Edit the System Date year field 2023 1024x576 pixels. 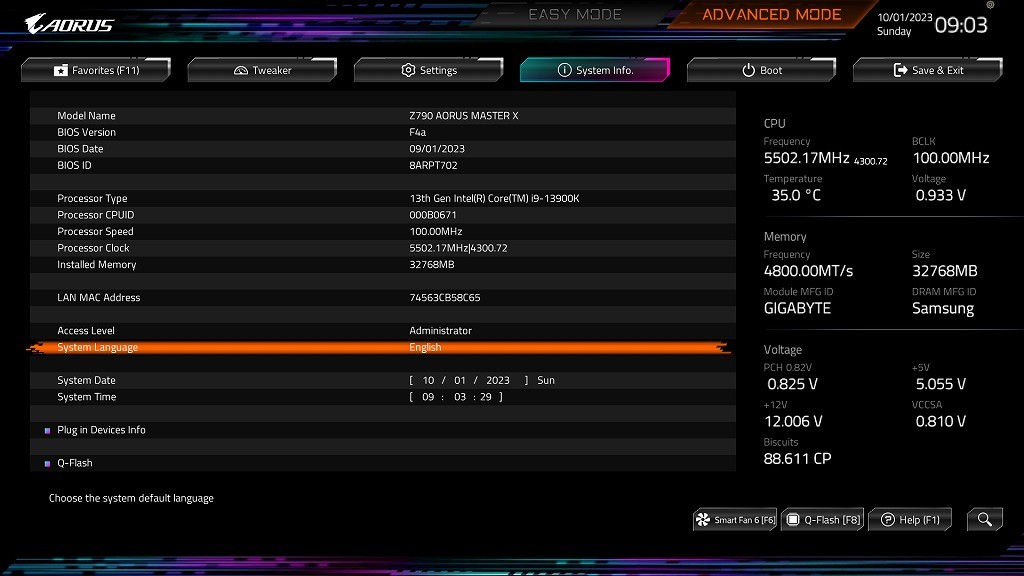point(498,380)
